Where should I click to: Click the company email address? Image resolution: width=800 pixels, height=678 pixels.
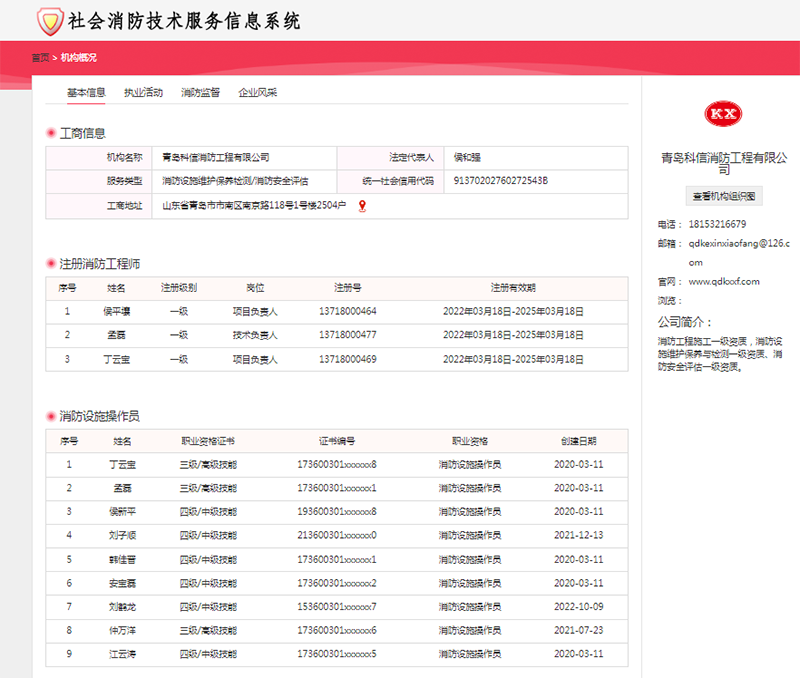[x=737, y=243]
